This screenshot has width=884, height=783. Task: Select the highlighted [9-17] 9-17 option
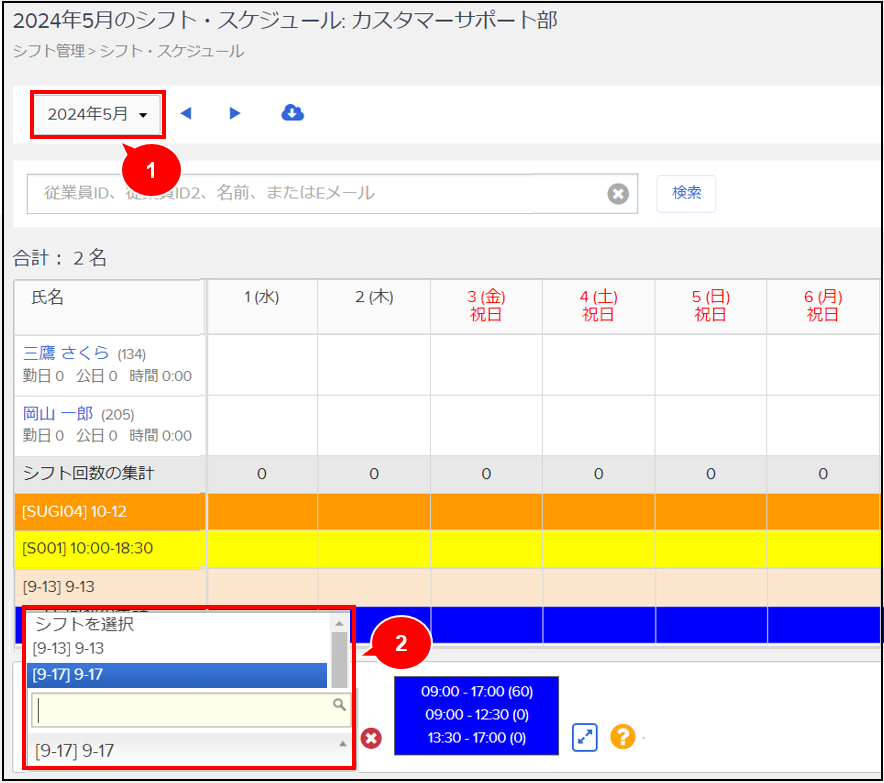click(x=69, y=675)
